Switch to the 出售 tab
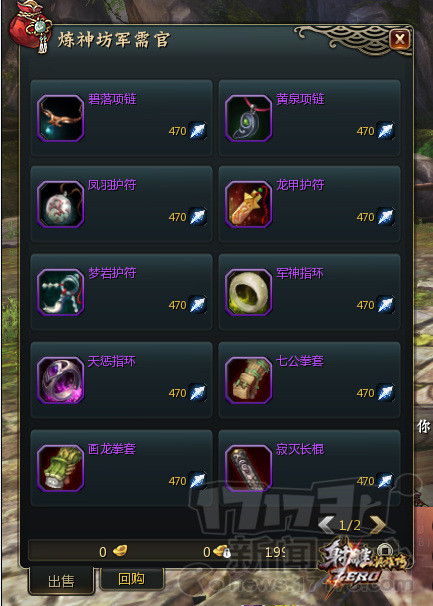Screen dimensions: 433x606 (x=61, y=581)
